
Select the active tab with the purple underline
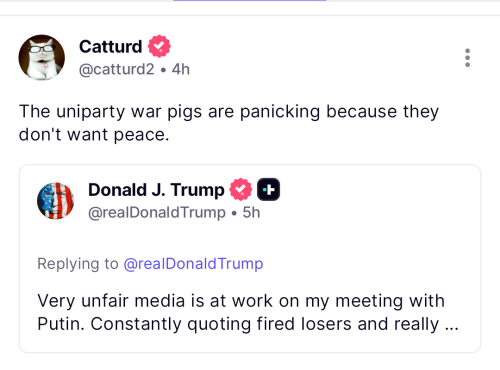click(249, 1)
